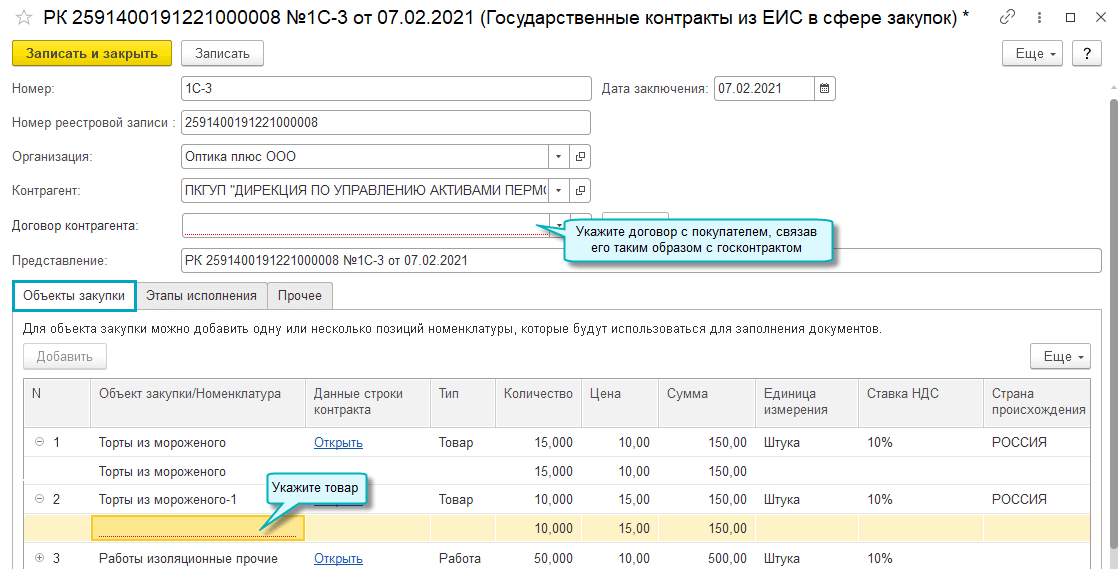The image size is (1119, 569).
Task: Click the highlighted empty nomenclature cell
Action: (x=198, y=528)
